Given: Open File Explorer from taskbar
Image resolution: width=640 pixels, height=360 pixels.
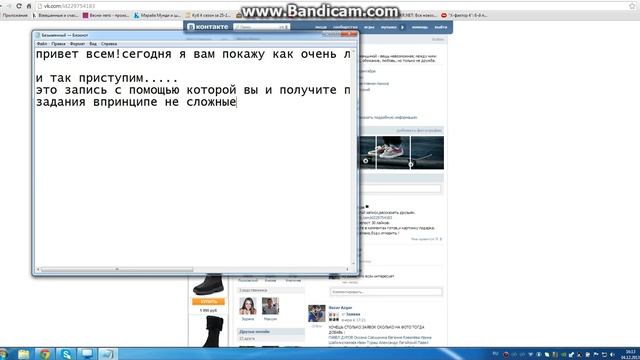Looking at the screenshot, I should 23,354.
